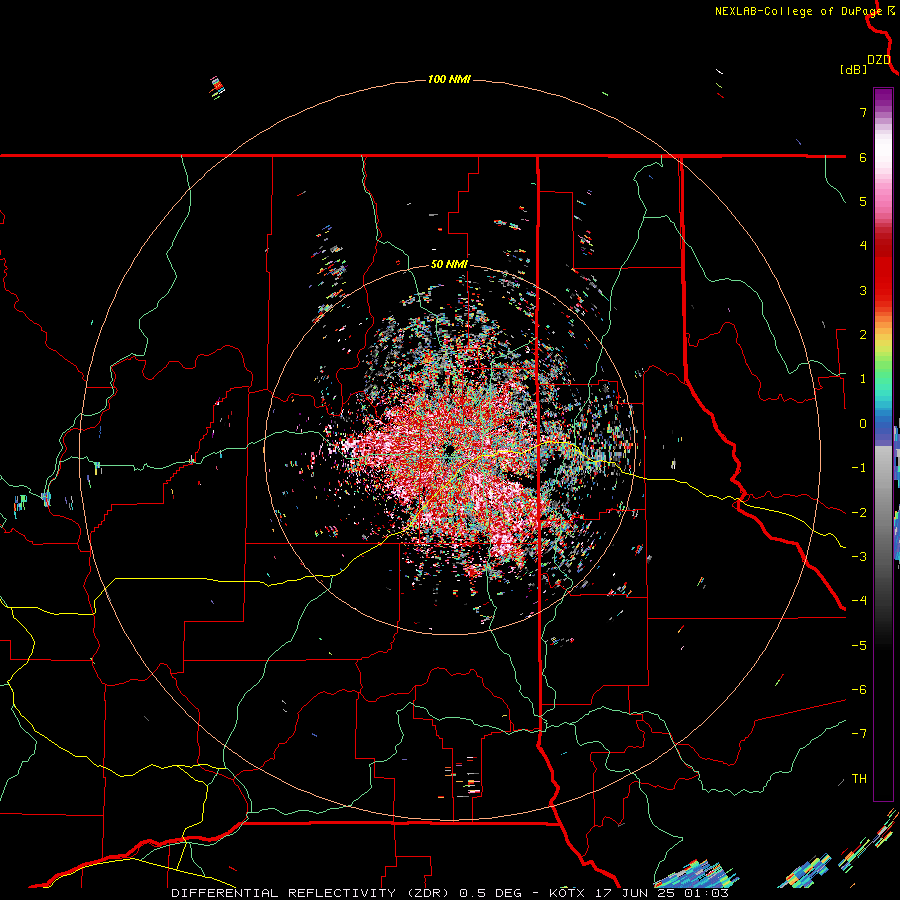Click the positive 7 scale value

863,112
